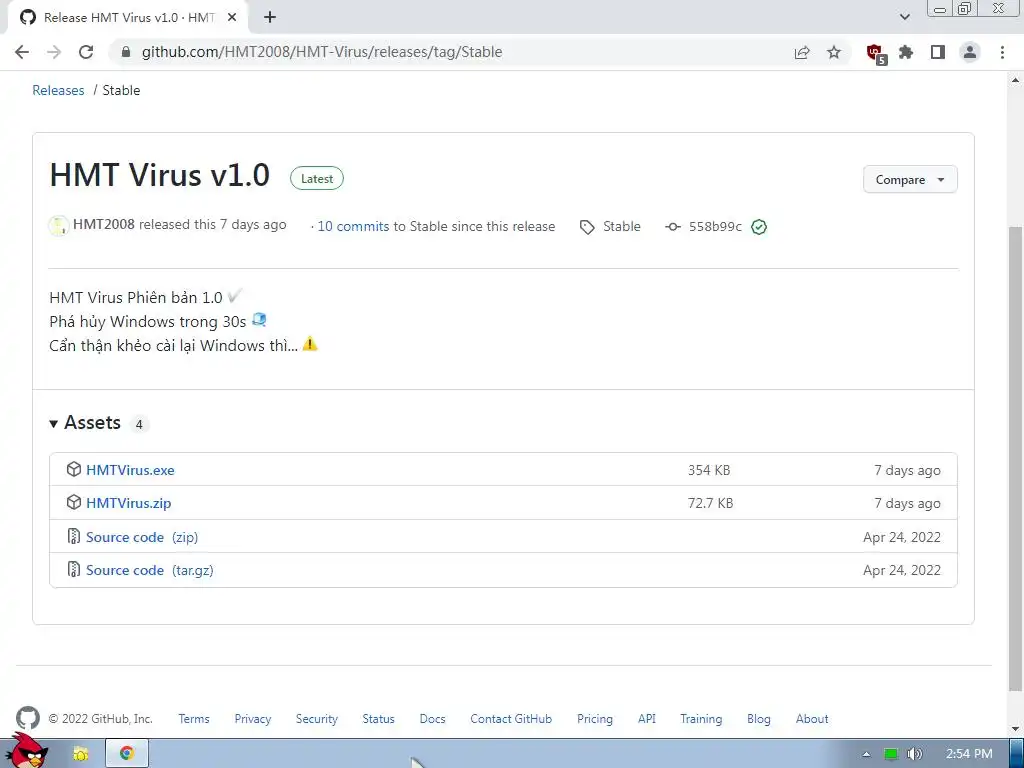
Task: Go back with the browser back arrow
Action: 22,52
